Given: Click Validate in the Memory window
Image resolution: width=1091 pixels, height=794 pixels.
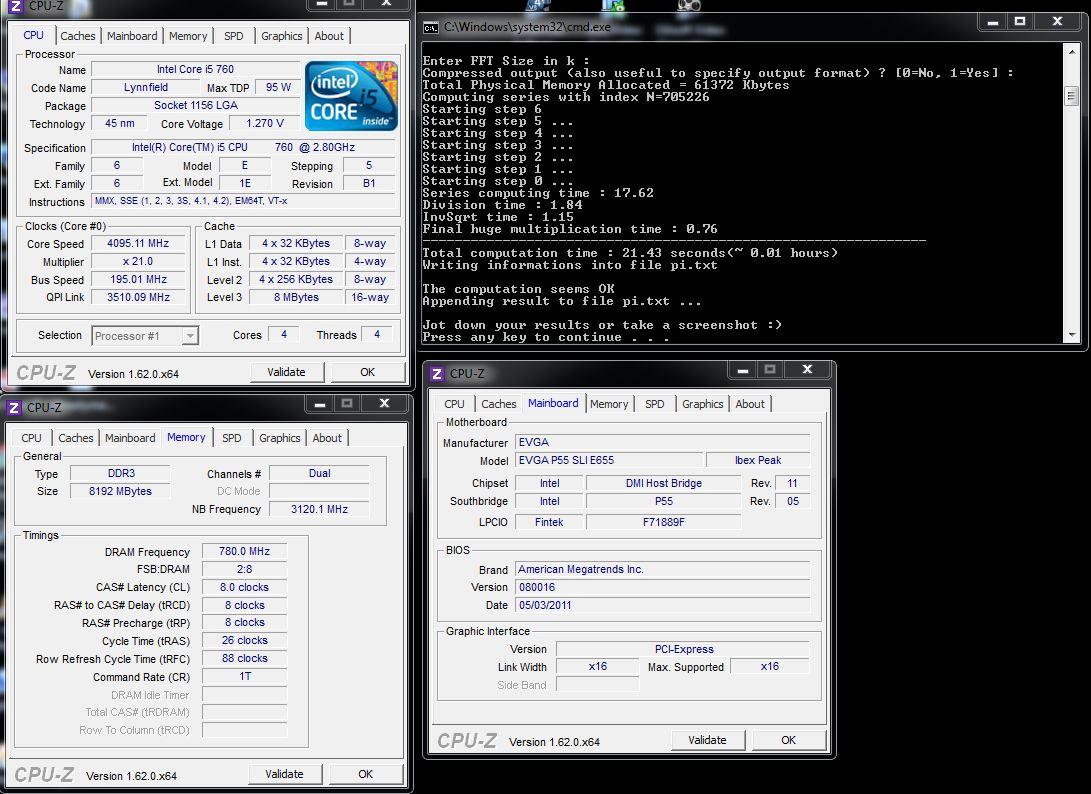Looking at the screenshot, I should [x=285, y=774].
